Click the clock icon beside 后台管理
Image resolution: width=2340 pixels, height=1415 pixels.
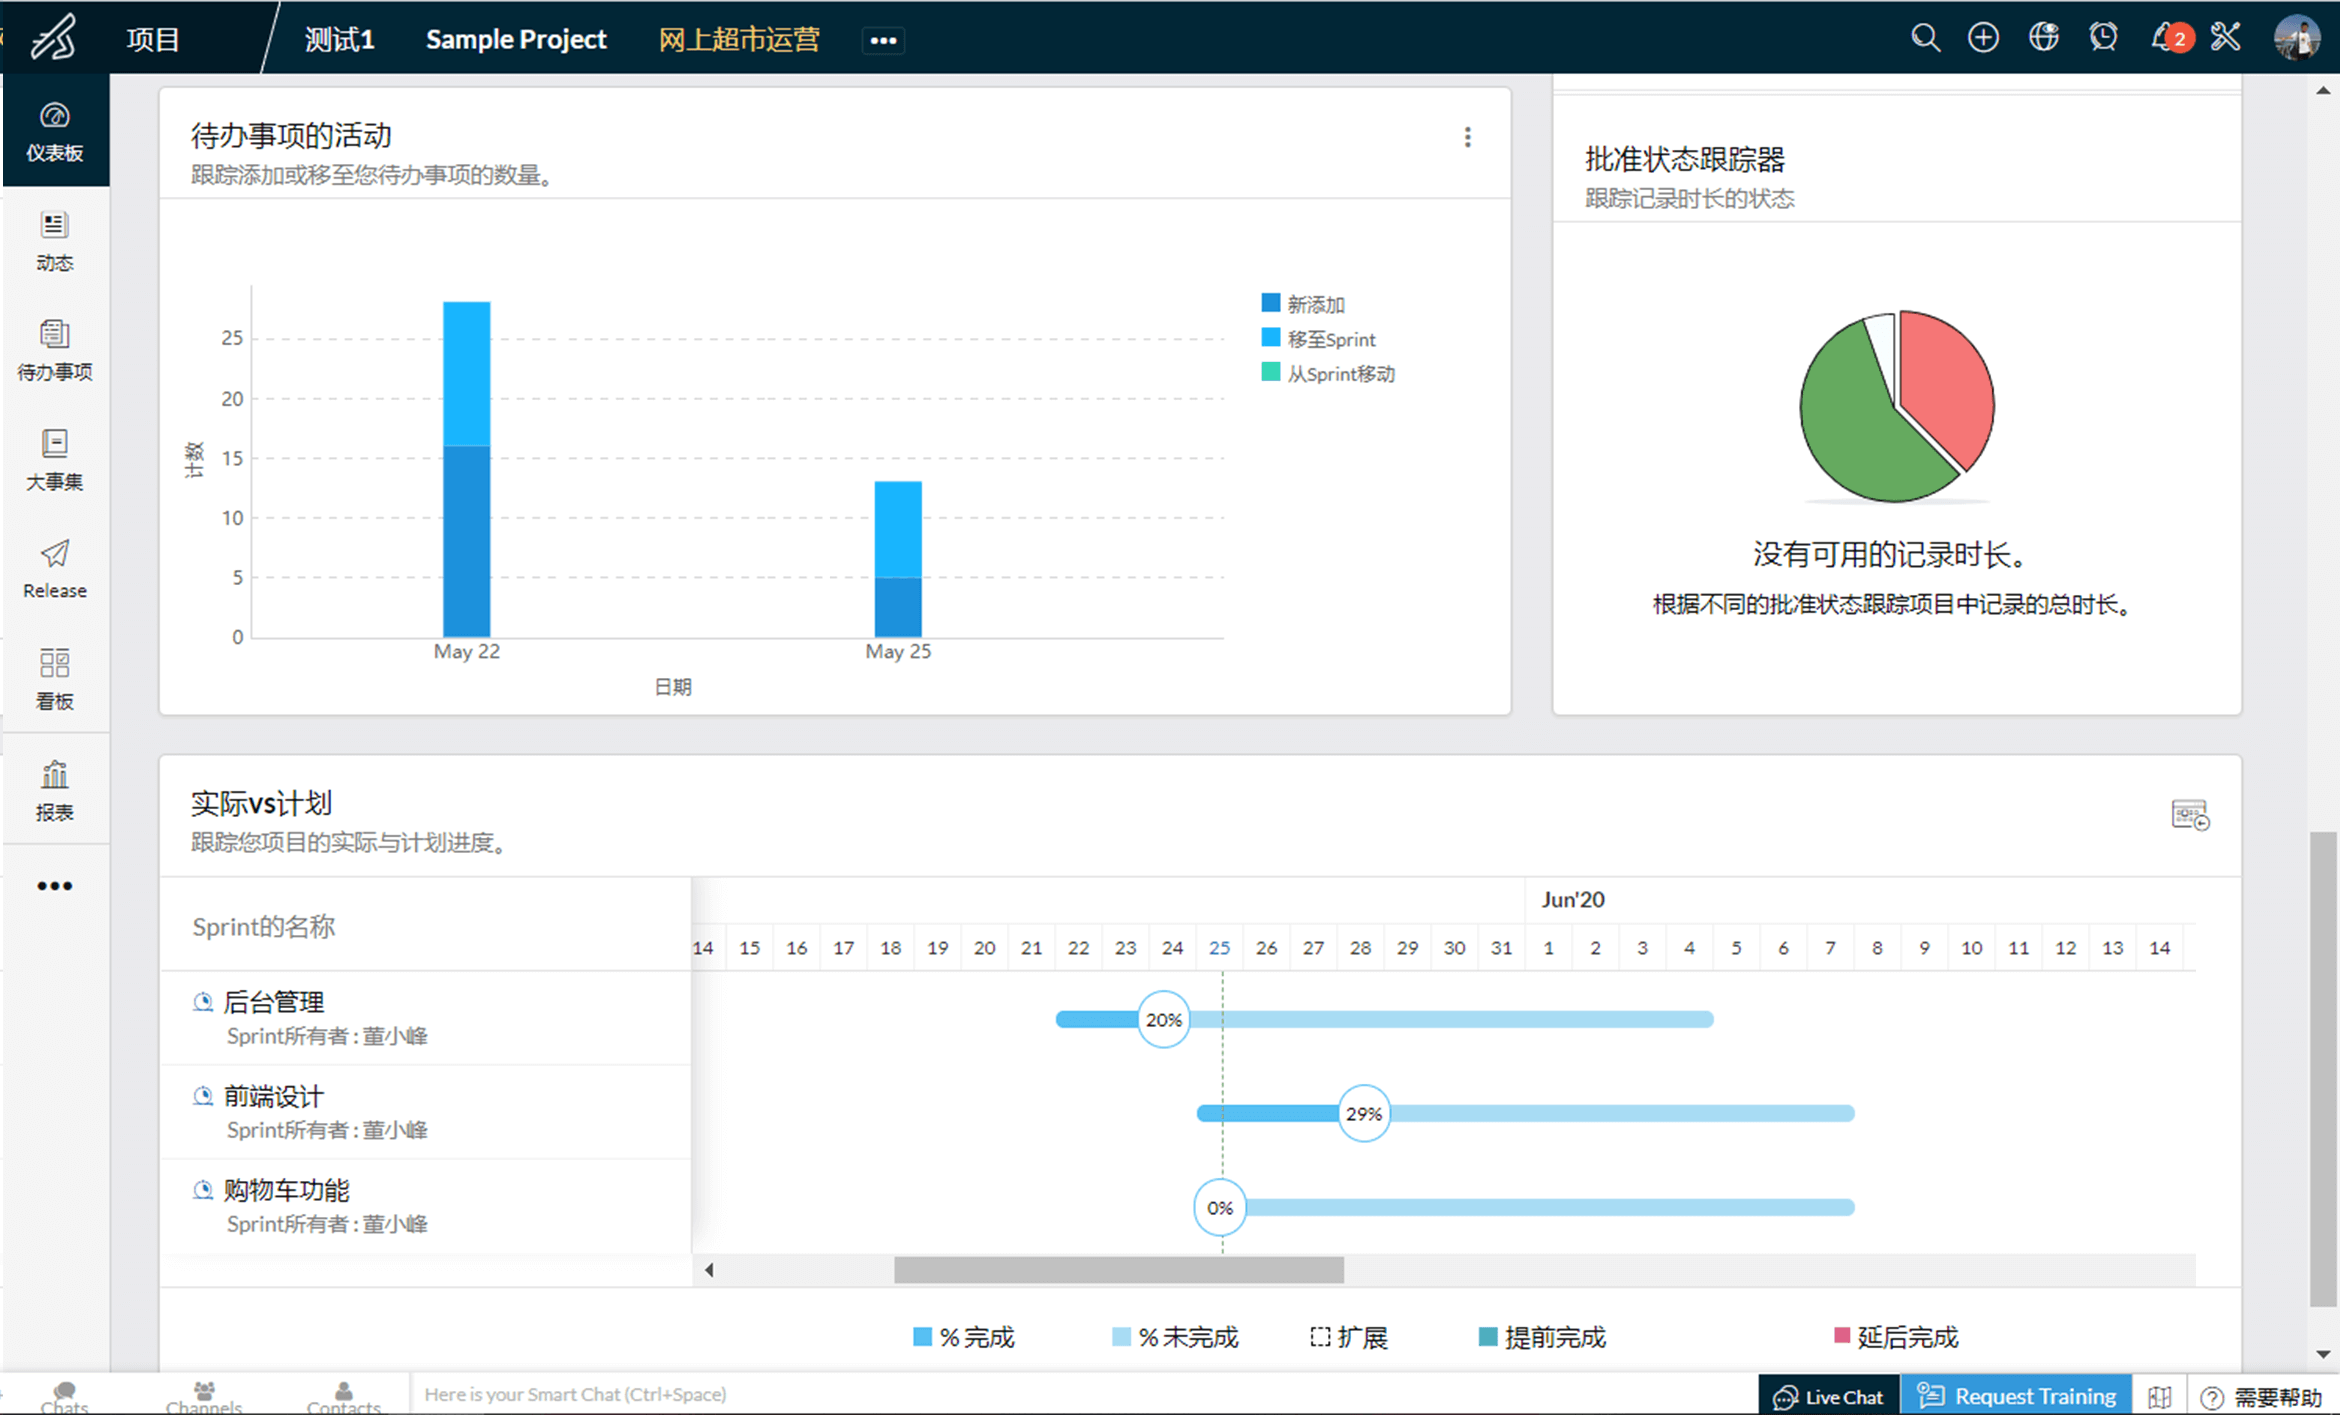(203, 1002)
